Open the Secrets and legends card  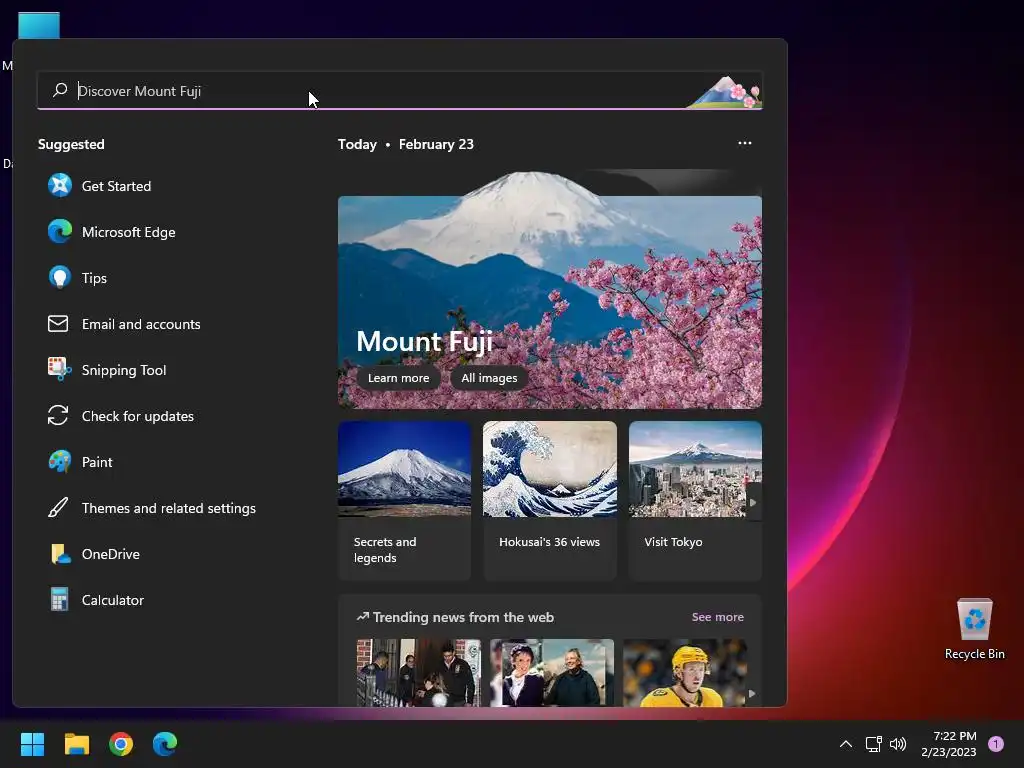404,501
